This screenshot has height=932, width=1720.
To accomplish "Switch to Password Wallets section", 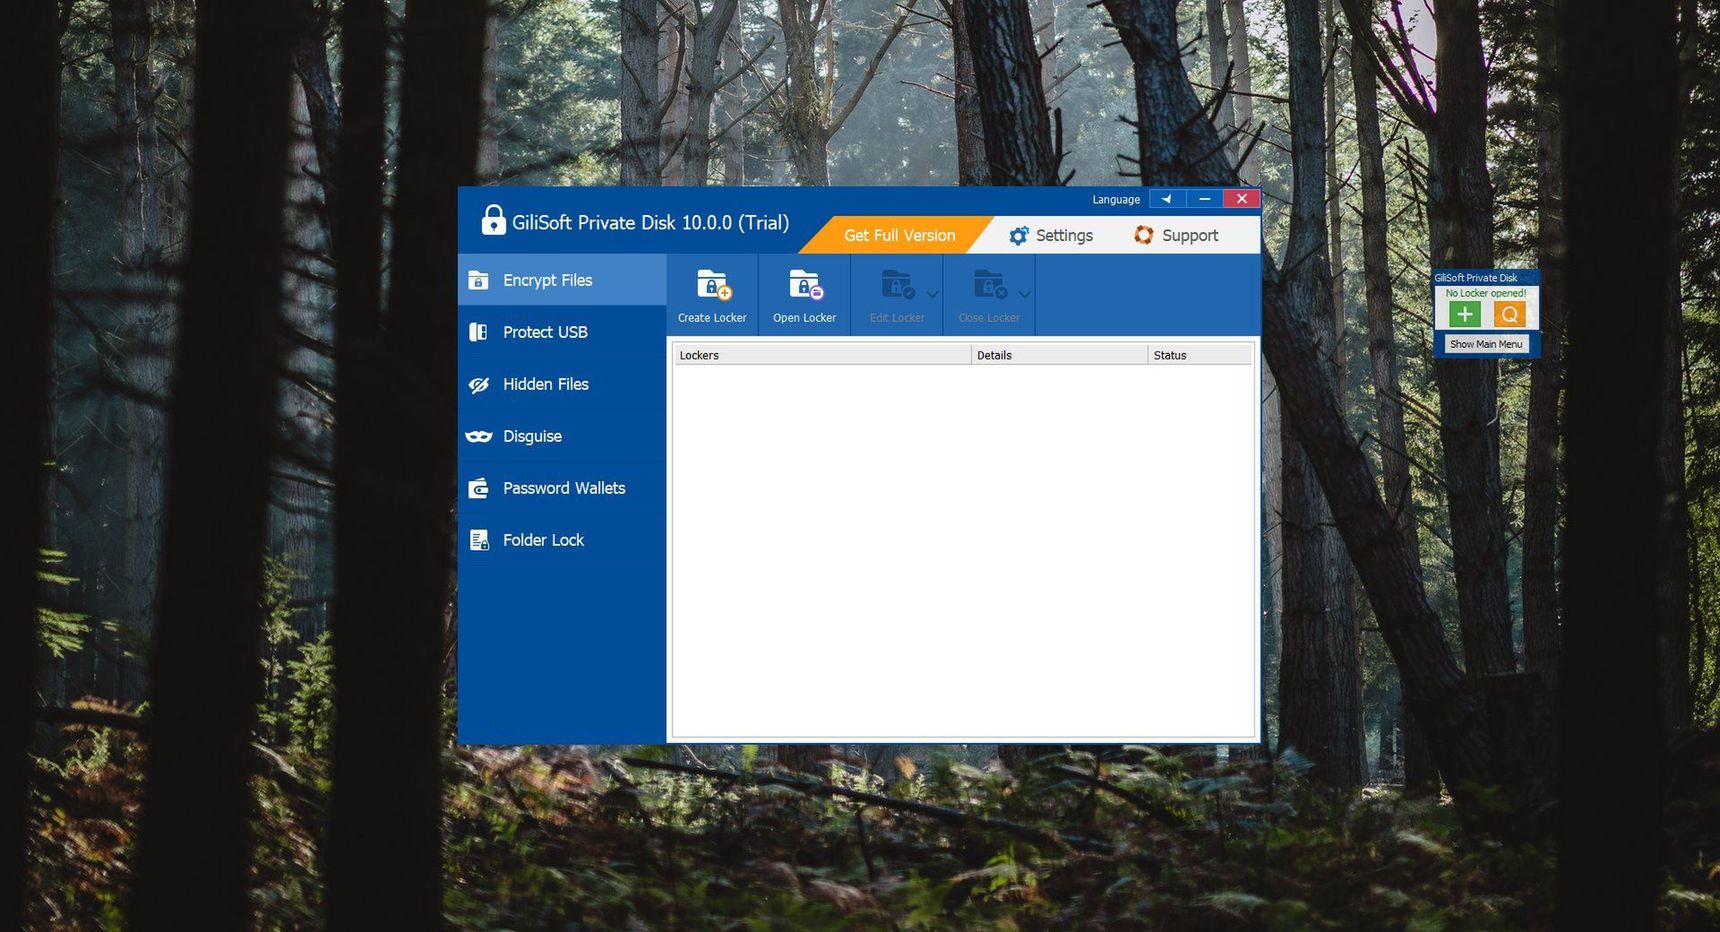I will tap(562, 488).
